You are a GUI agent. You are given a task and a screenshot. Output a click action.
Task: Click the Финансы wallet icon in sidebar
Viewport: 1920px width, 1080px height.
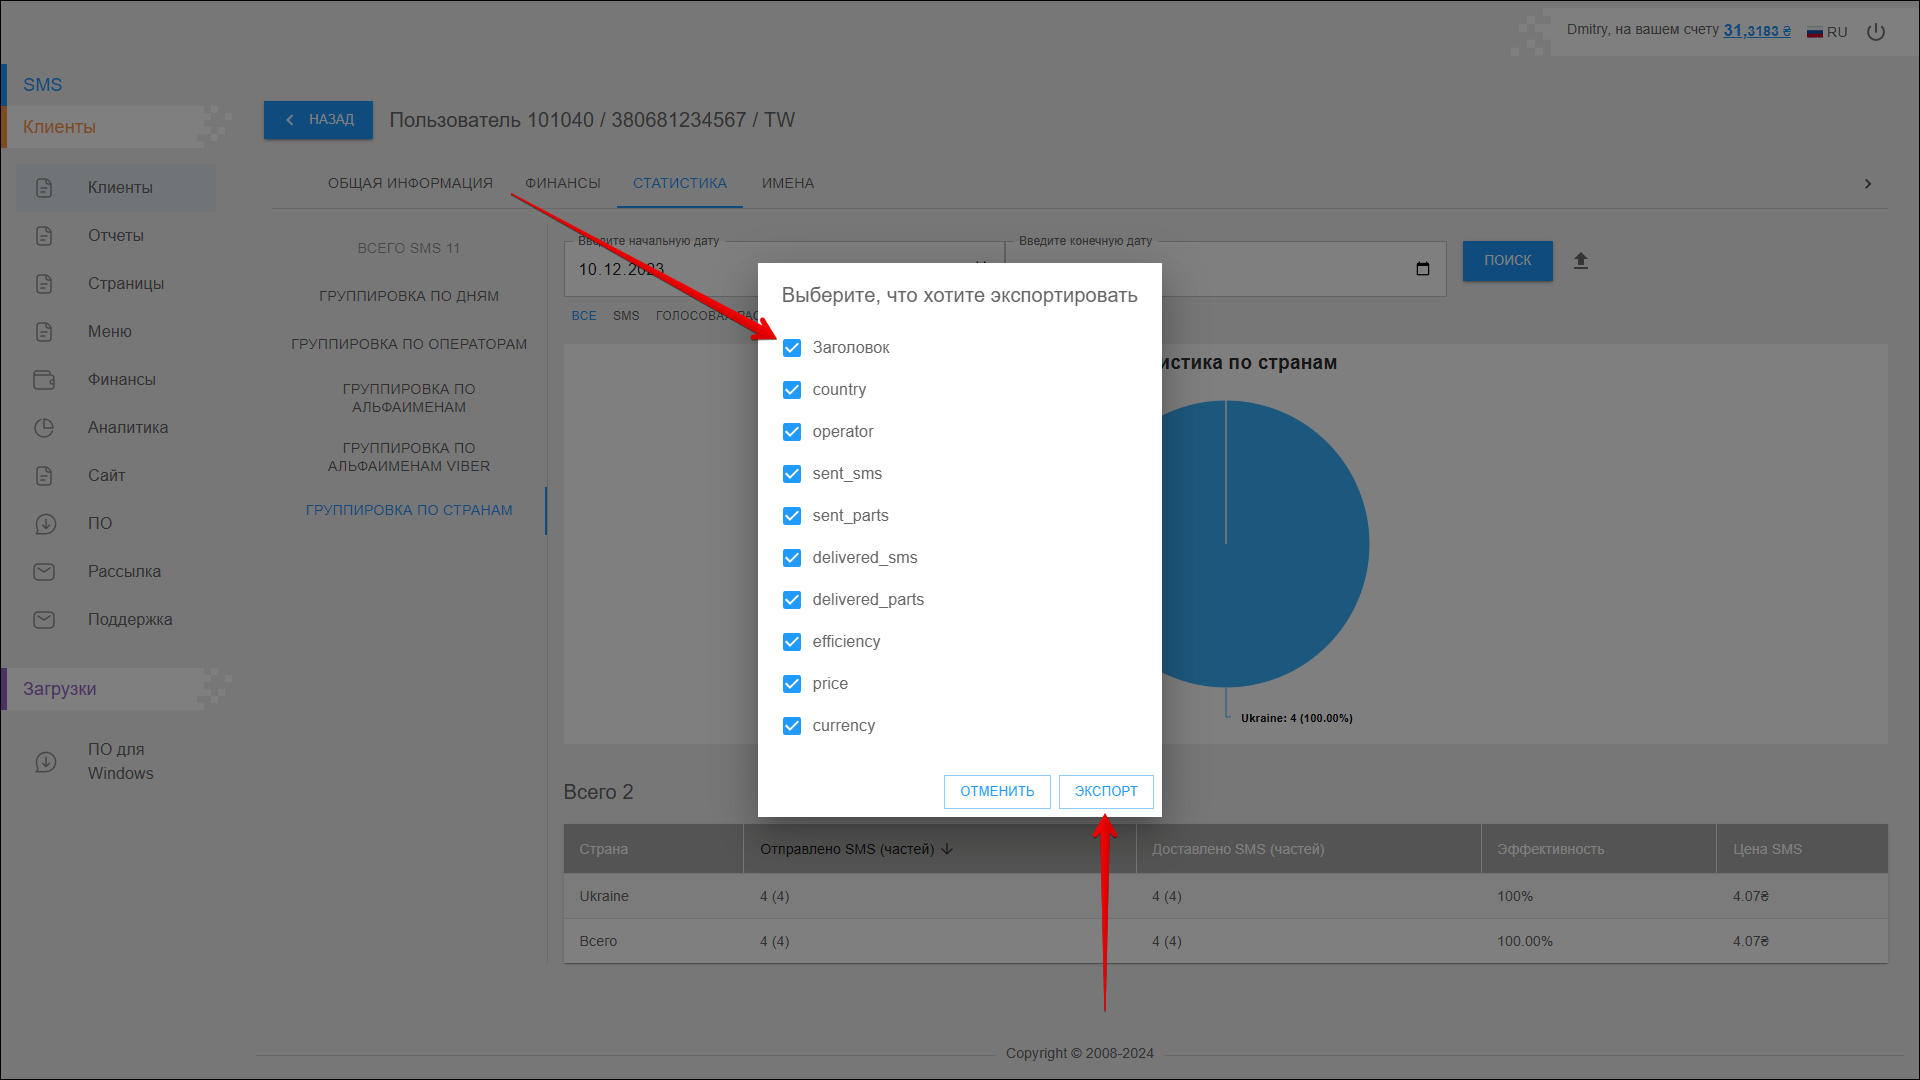44,380
